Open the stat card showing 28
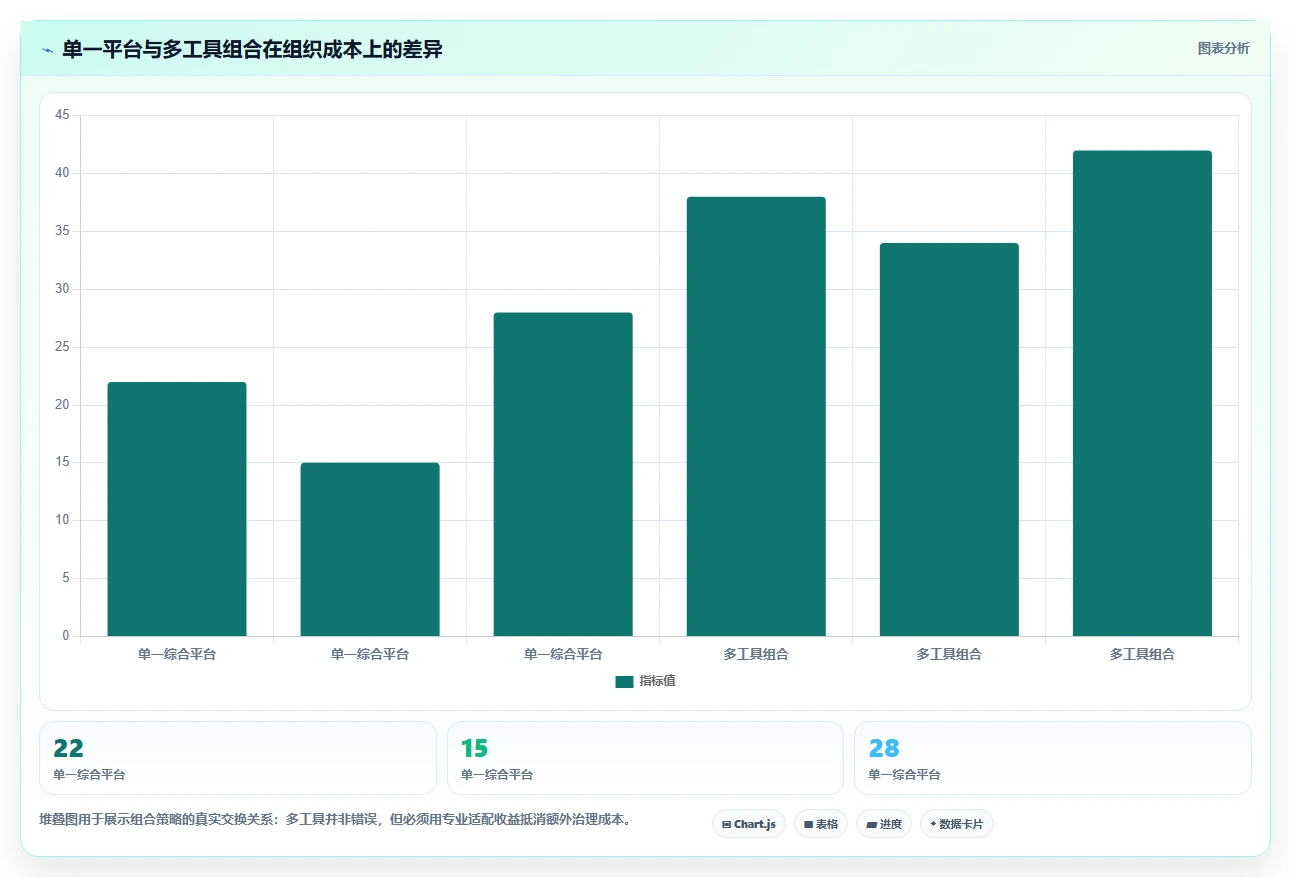This screenshot has height=877, width=1291. [1052, 758]
